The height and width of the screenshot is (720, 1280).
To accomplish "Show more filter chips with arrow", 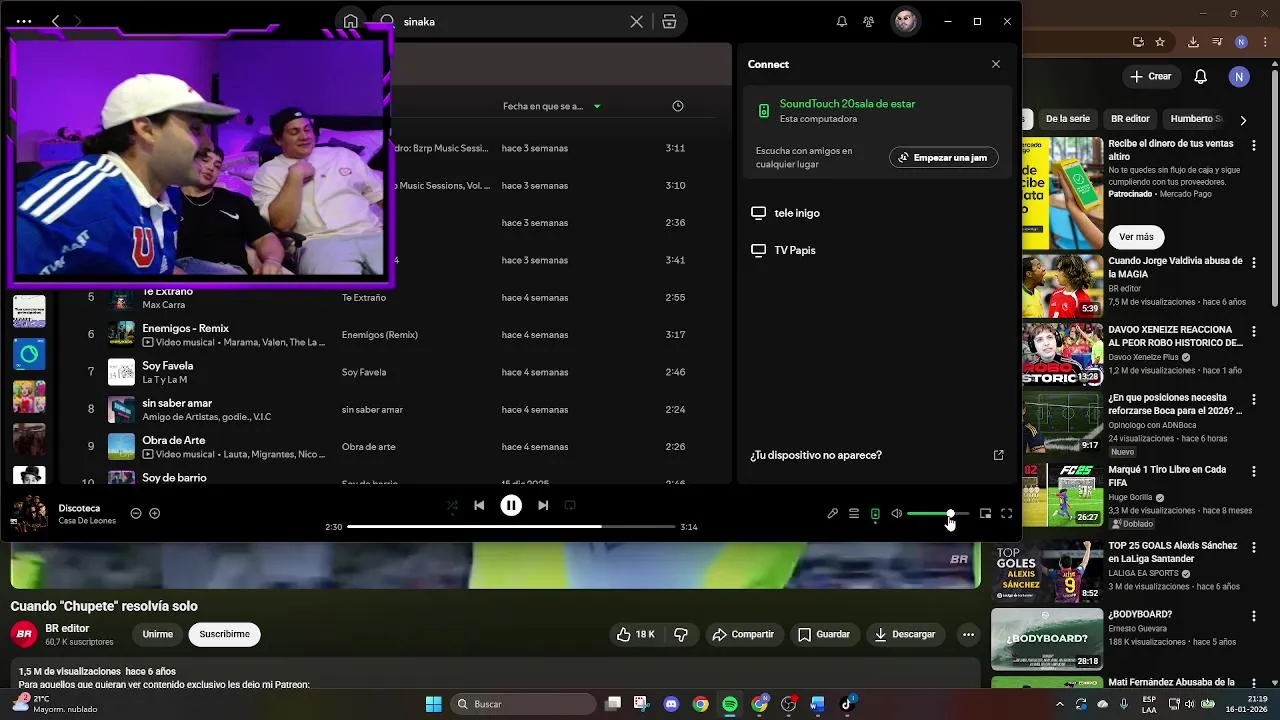I will (x=1243, y=120).
